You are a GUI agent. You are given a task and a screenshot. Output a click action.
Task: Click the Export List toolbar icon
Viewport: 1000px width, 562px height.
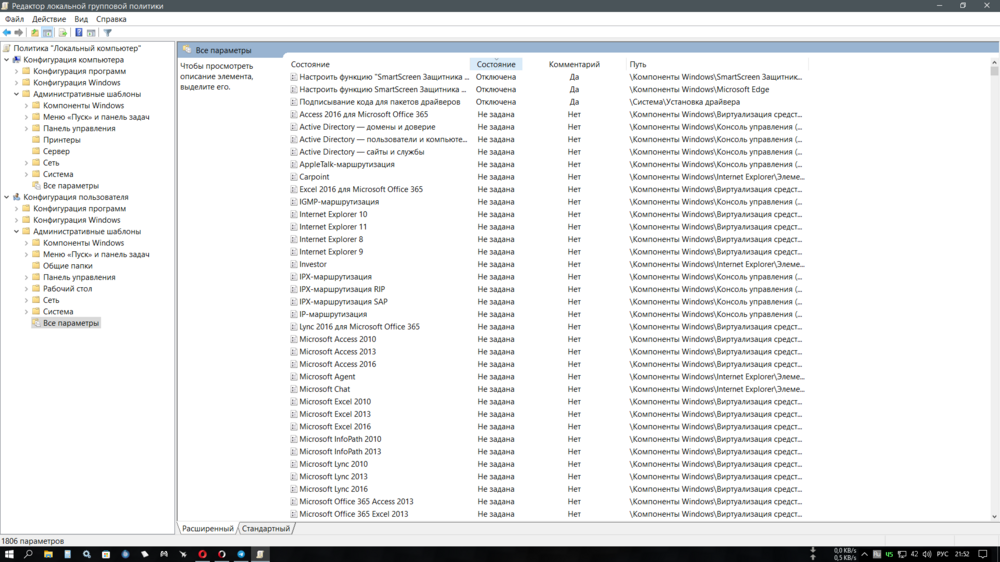[x=62, y=33]
